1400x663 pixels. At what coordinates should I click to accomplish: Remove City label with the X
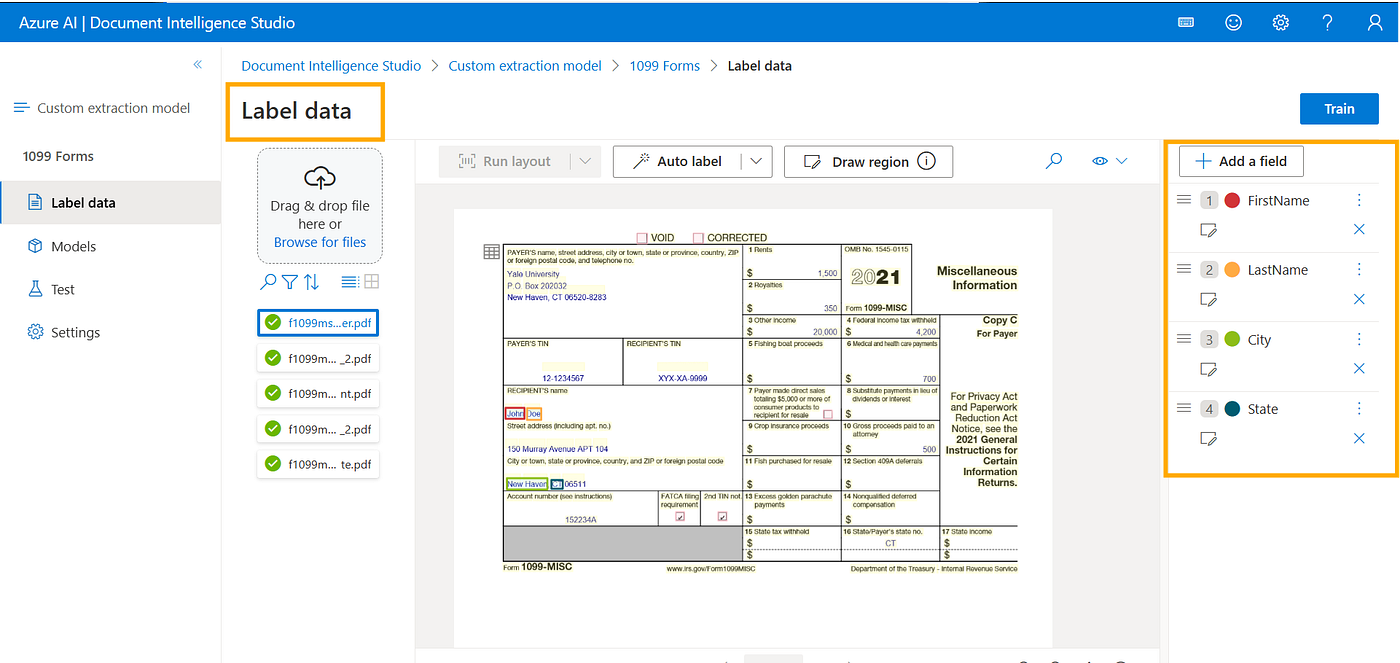pos(1359,369)
